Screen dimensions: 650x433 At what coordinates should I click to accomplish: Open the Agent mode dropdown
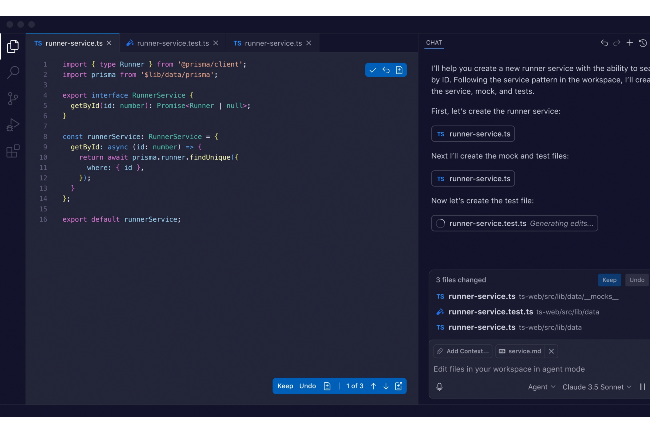point(542,387)
